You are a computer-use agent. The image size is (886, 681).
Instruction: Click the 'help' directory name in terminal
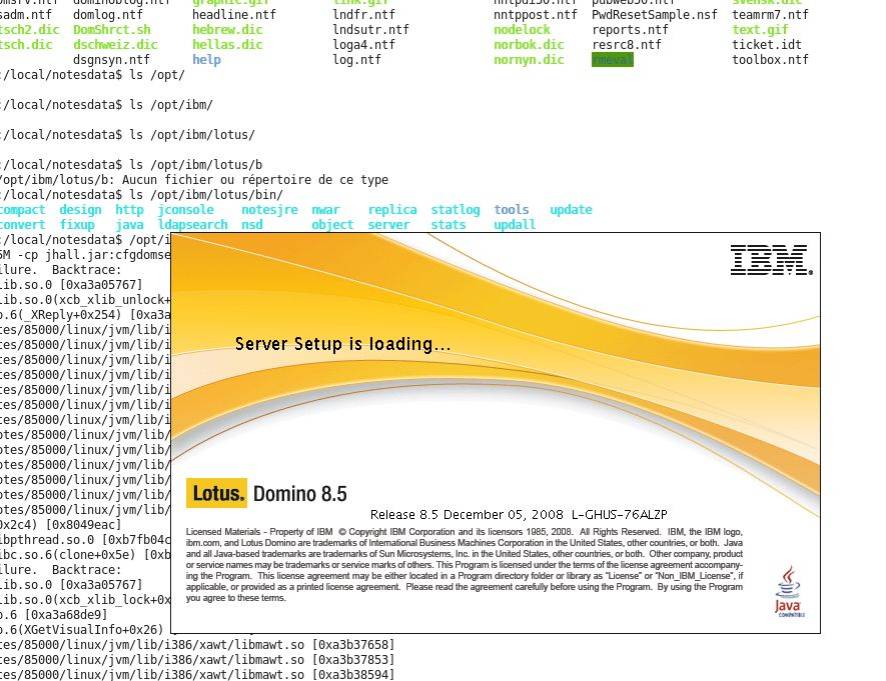point(206,60)
